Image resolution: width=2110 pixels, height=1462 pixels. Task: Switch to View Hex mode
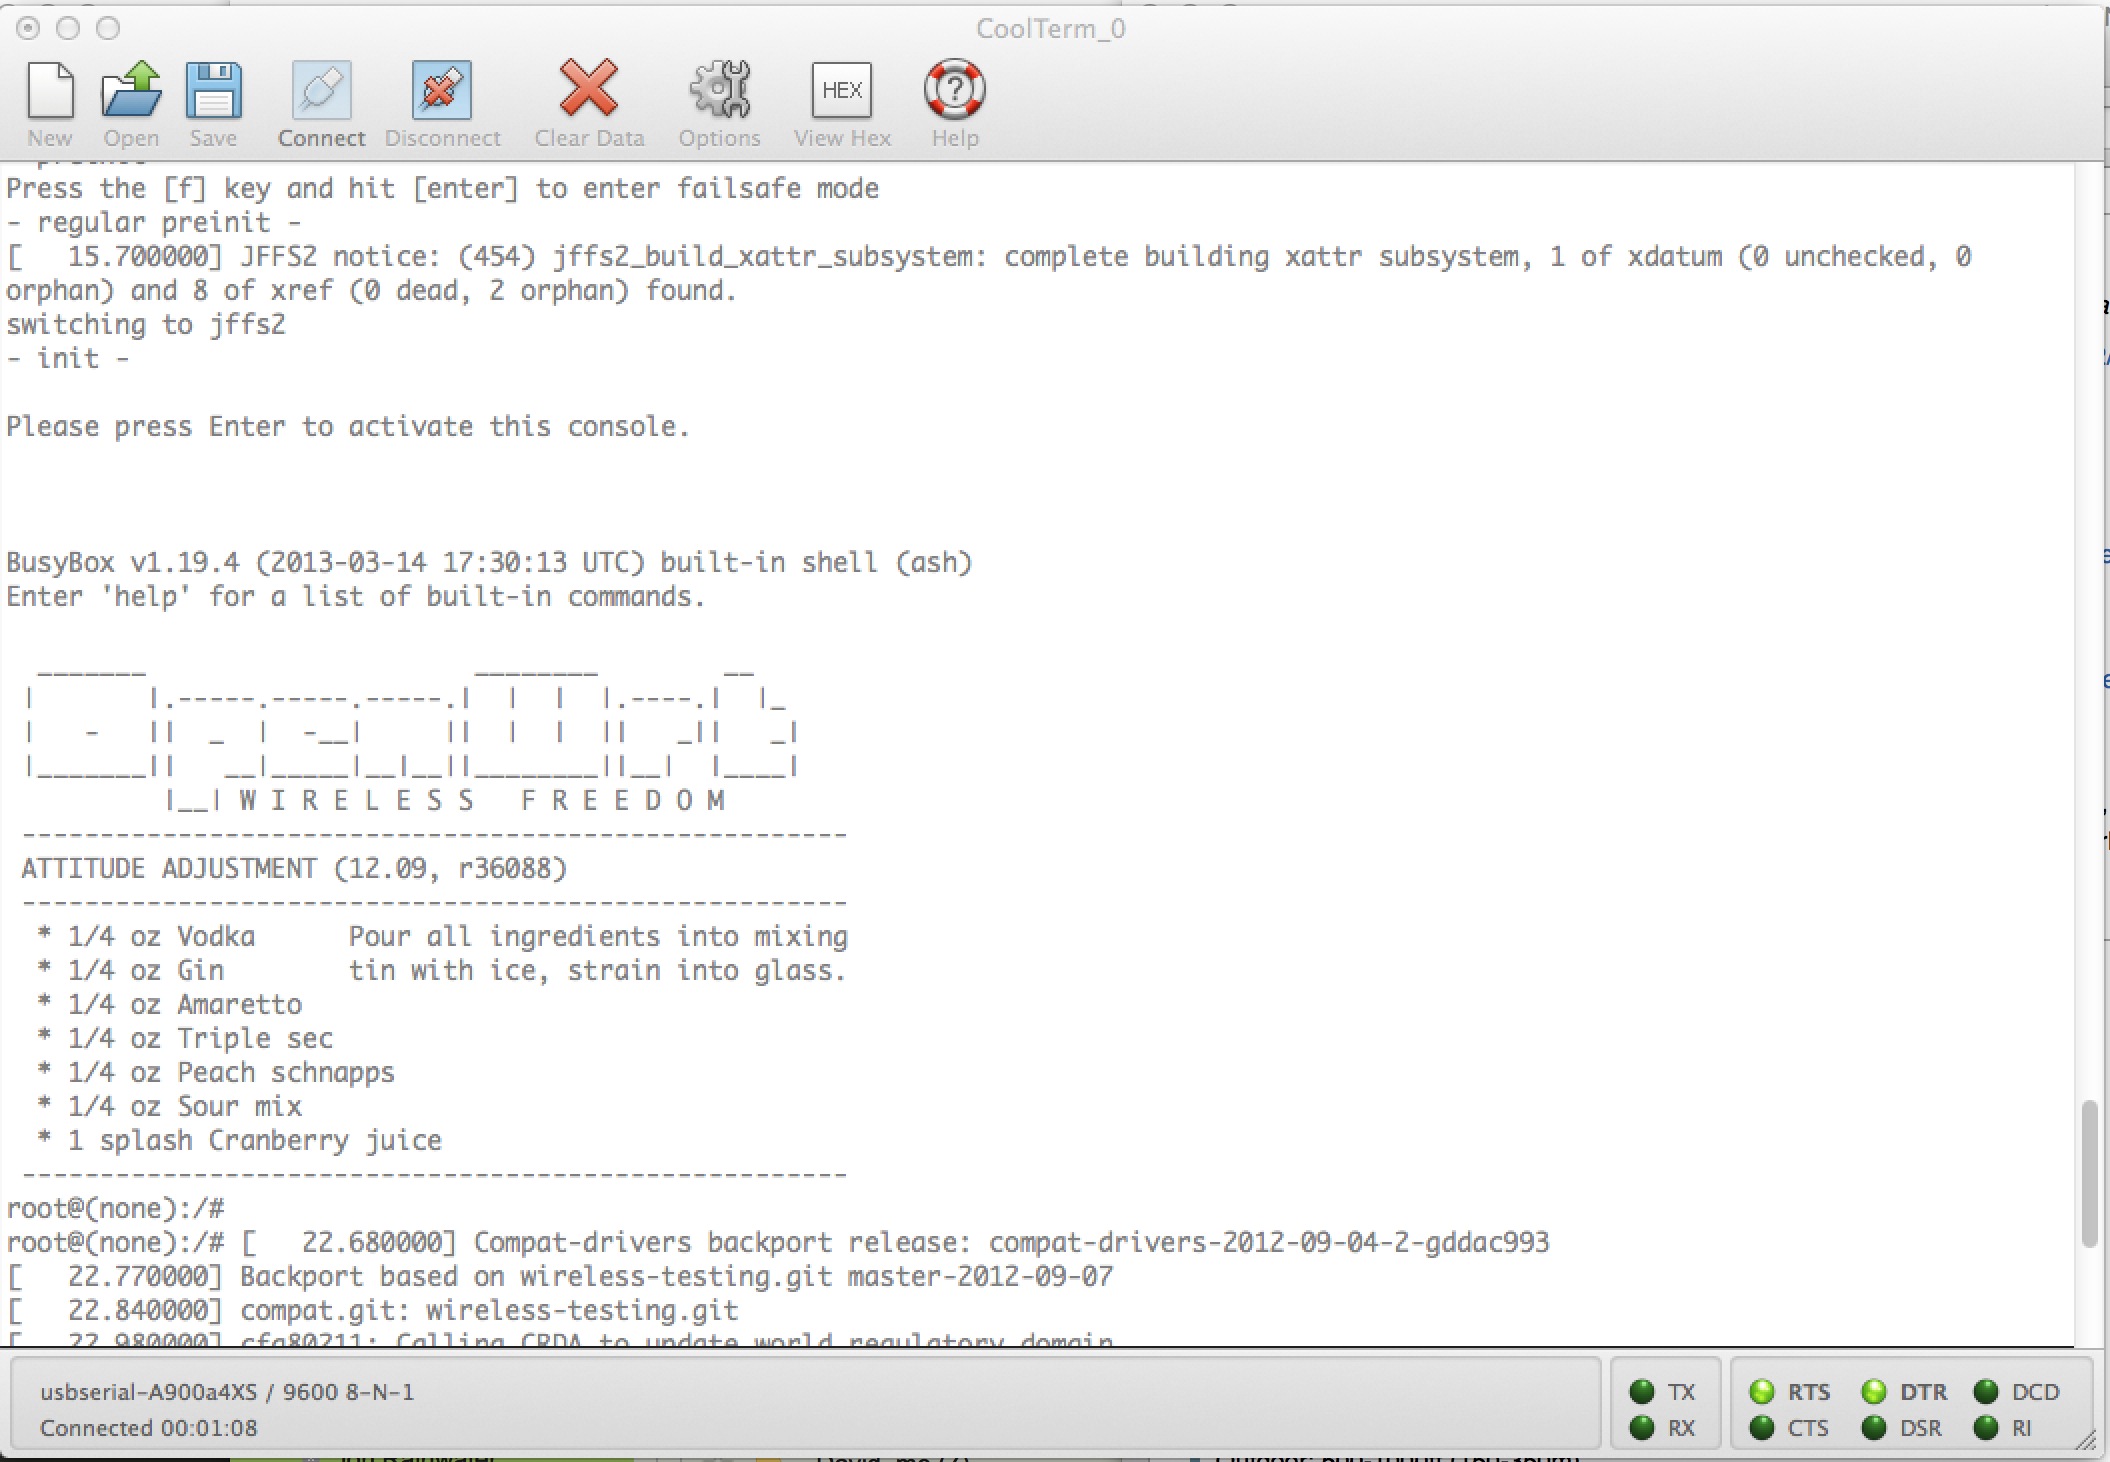tap(842, 92)
